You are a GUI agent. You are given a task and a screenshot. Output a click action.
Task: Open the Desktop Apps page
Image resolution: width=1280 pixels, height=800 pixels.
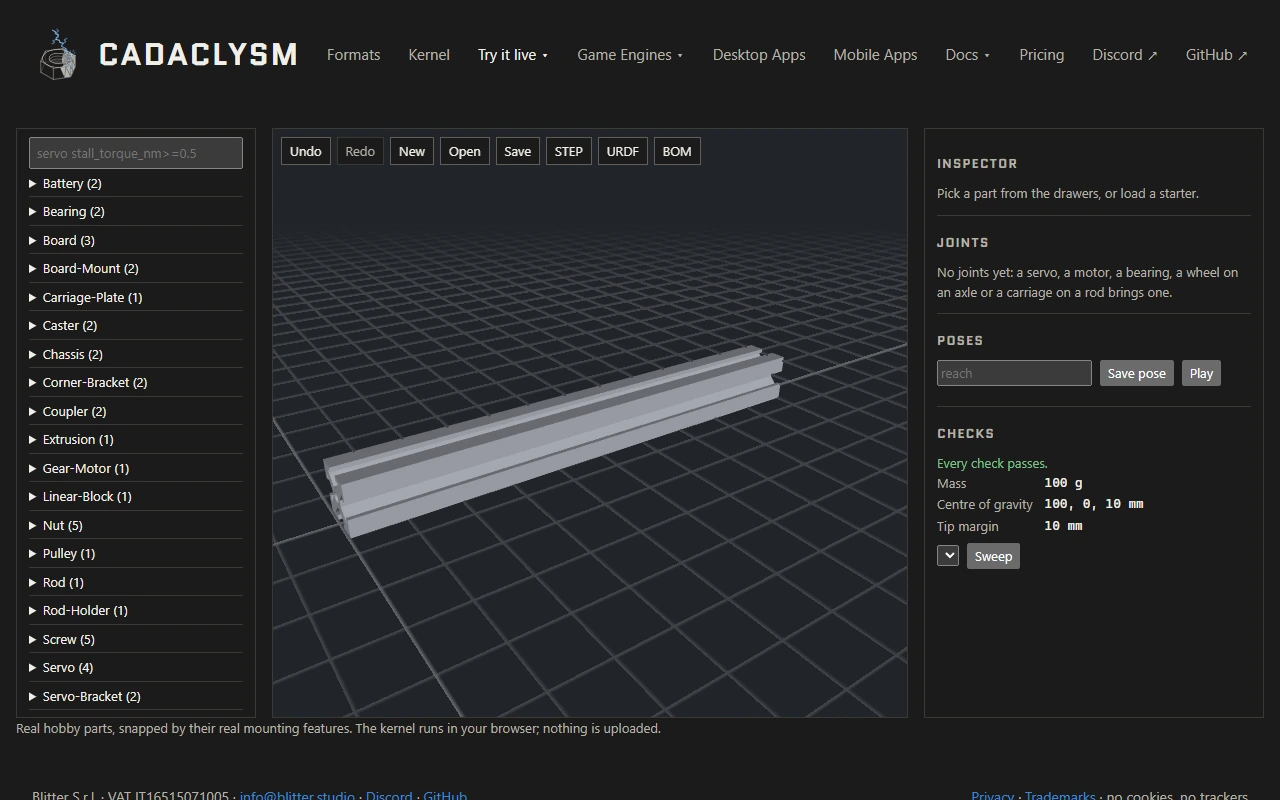pyautogui.click(x=759, y=55)
